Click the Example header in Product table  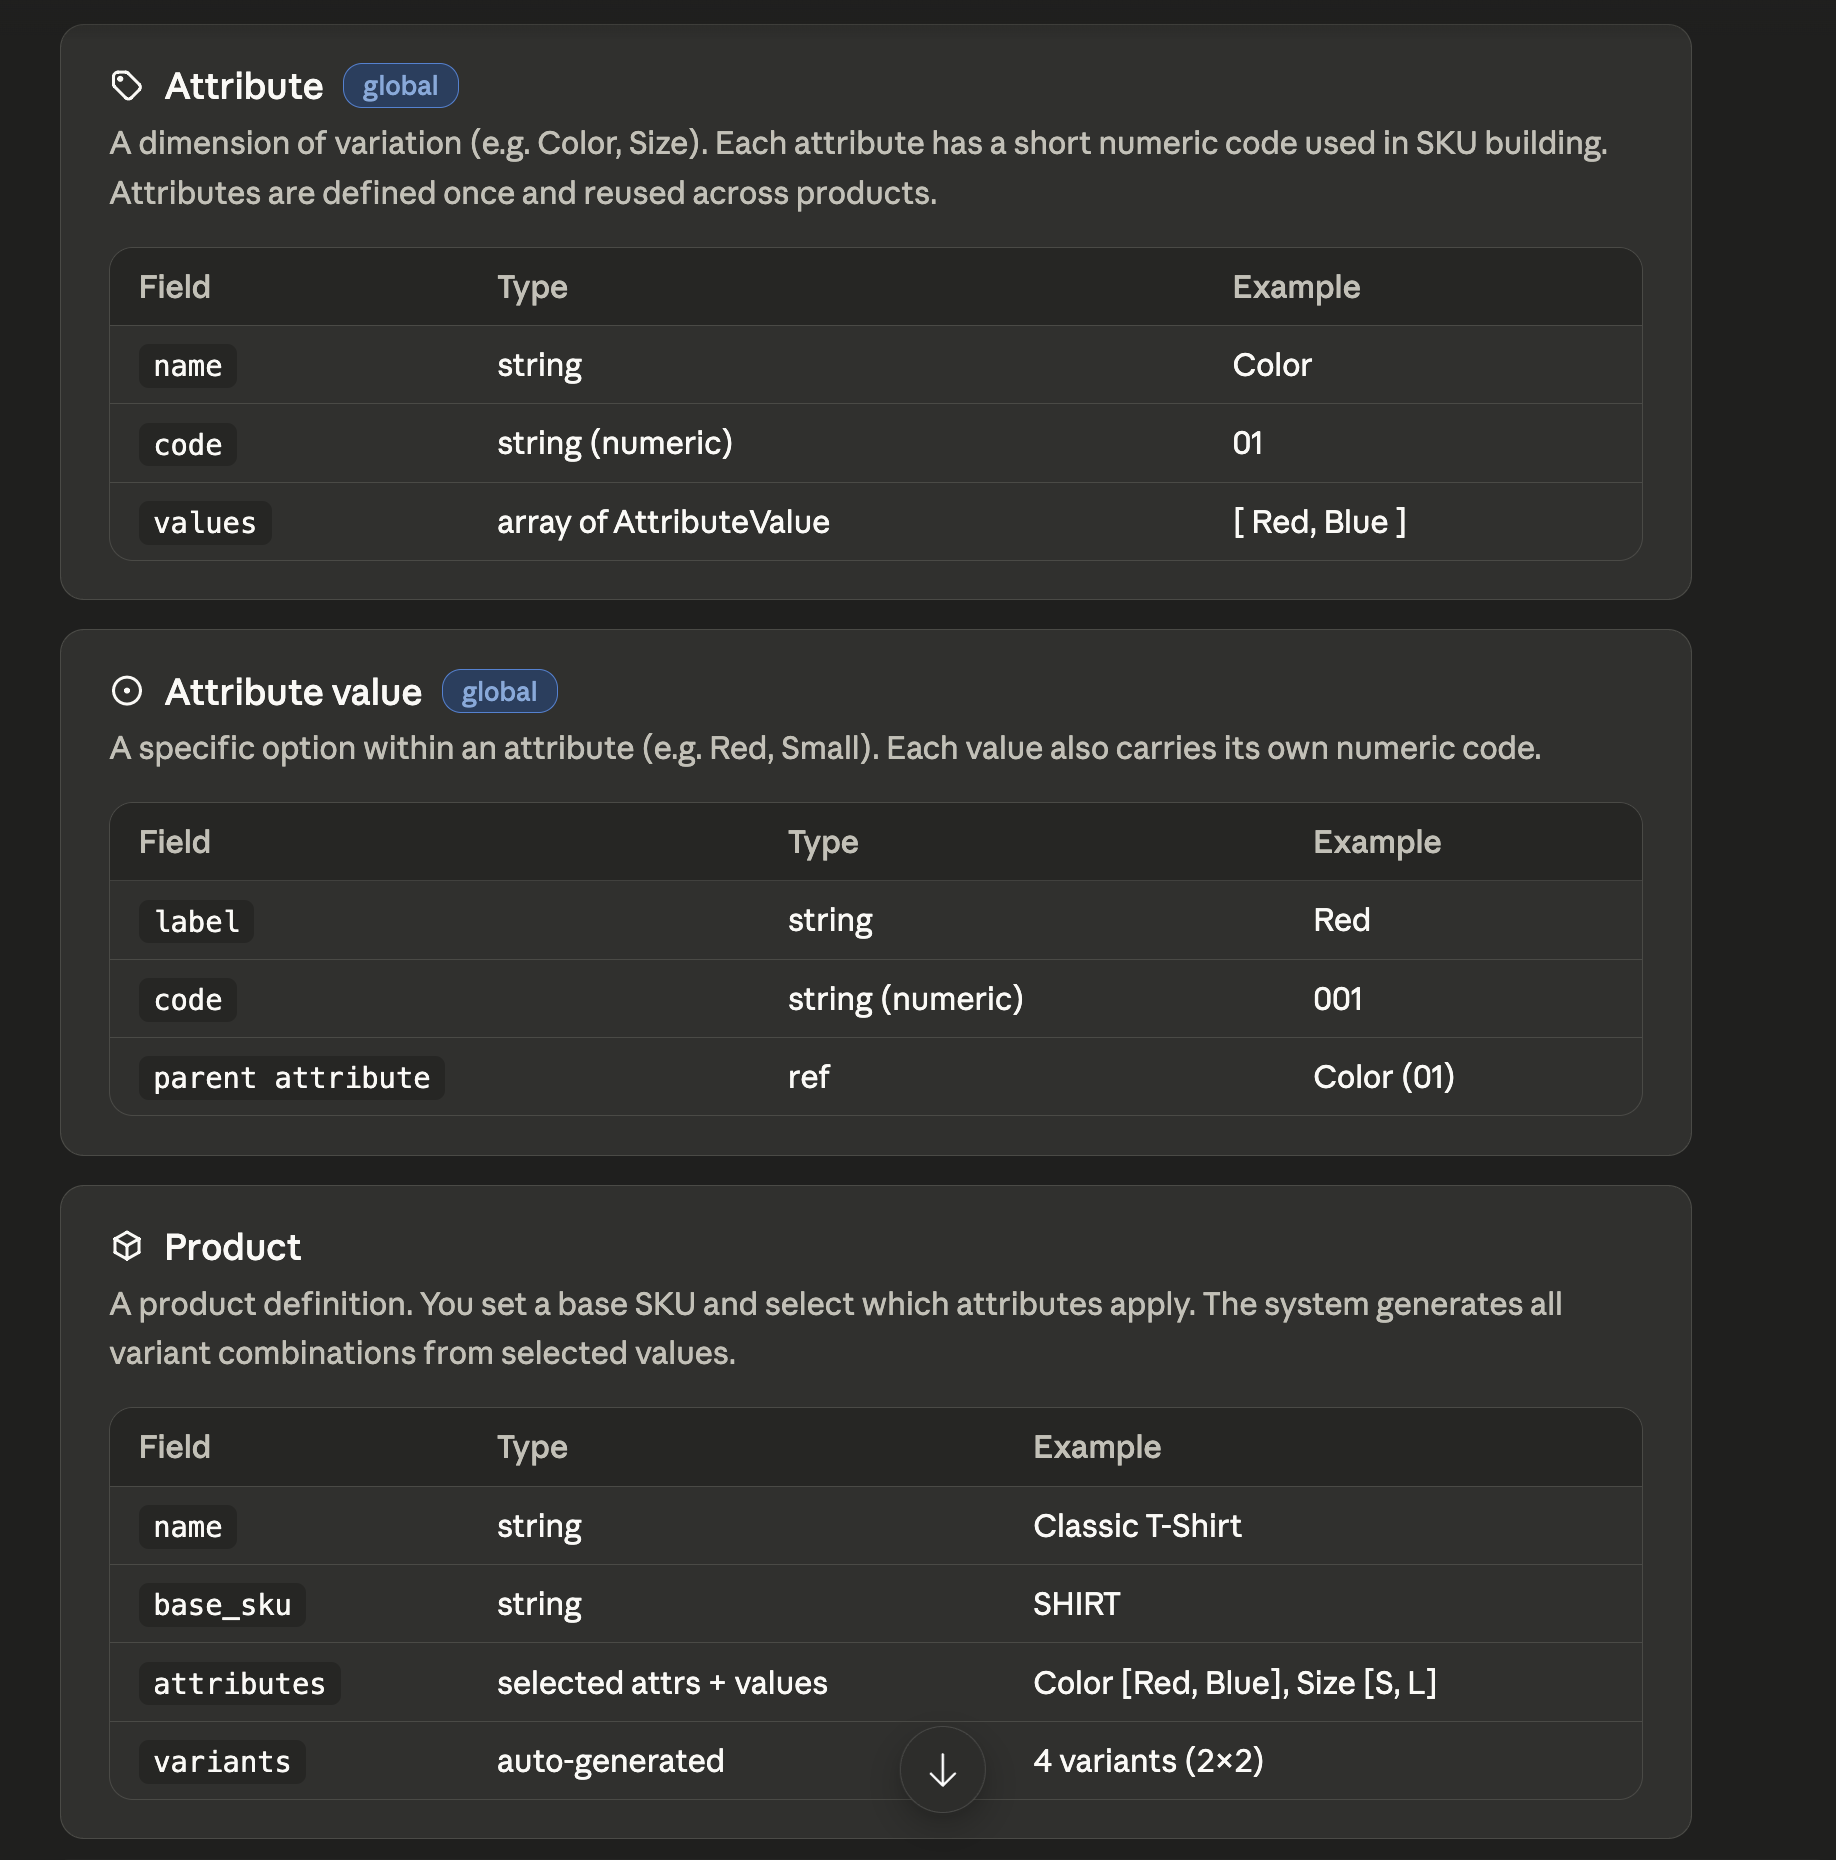pos(1097,1447)
